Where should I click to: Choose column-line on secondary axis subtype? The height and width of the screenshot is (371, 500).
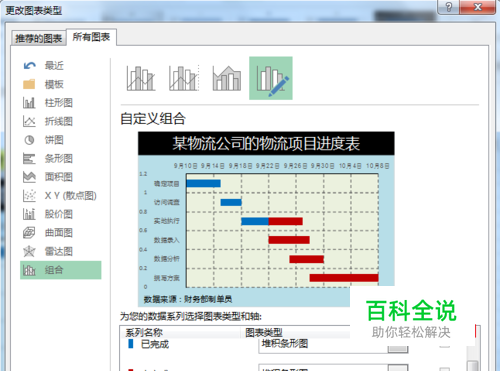tap(184, 78)
